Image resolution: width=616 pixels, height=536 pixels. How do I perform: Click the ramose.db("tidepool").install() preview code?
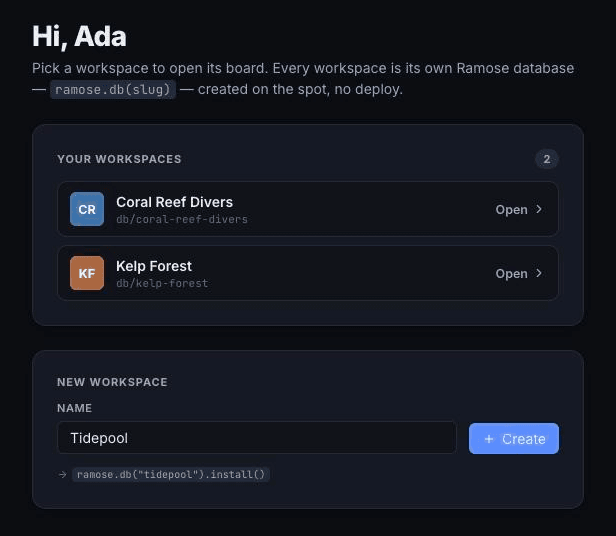pos(171,474)
